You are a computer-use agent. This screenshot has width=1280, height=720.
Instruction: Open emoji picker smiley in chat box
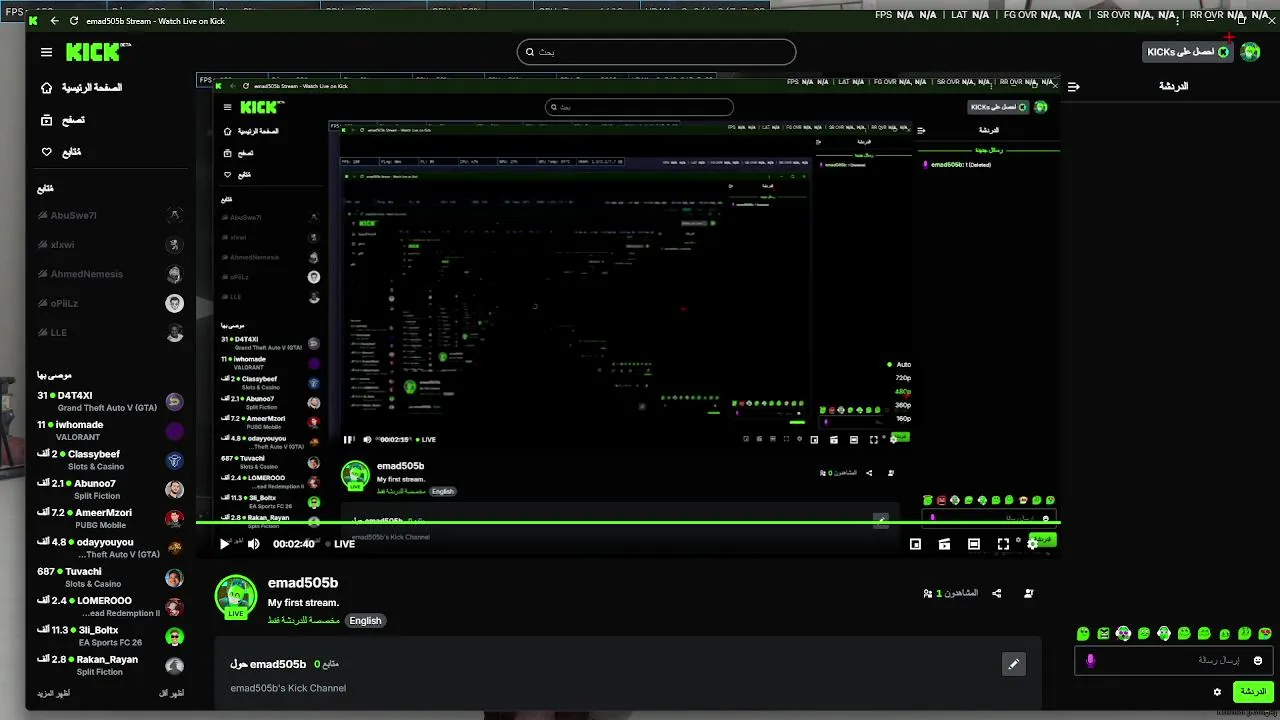[x=1258, y=660]
